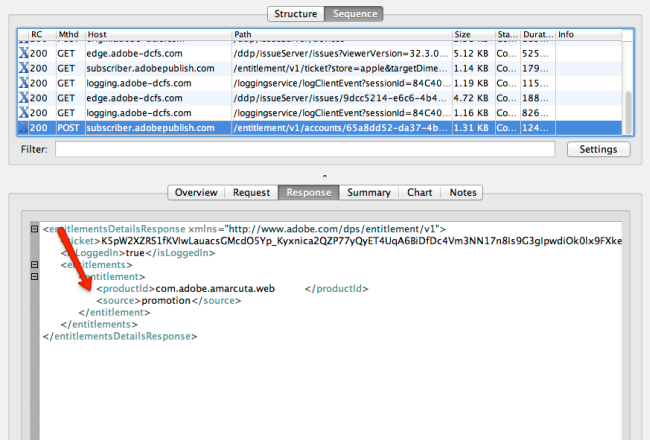Select host logging.adobe-dcfs.com in 1.16 KB row
Image resolution: width=650 pixels, height=440 pixels.
tap(139, 113)
